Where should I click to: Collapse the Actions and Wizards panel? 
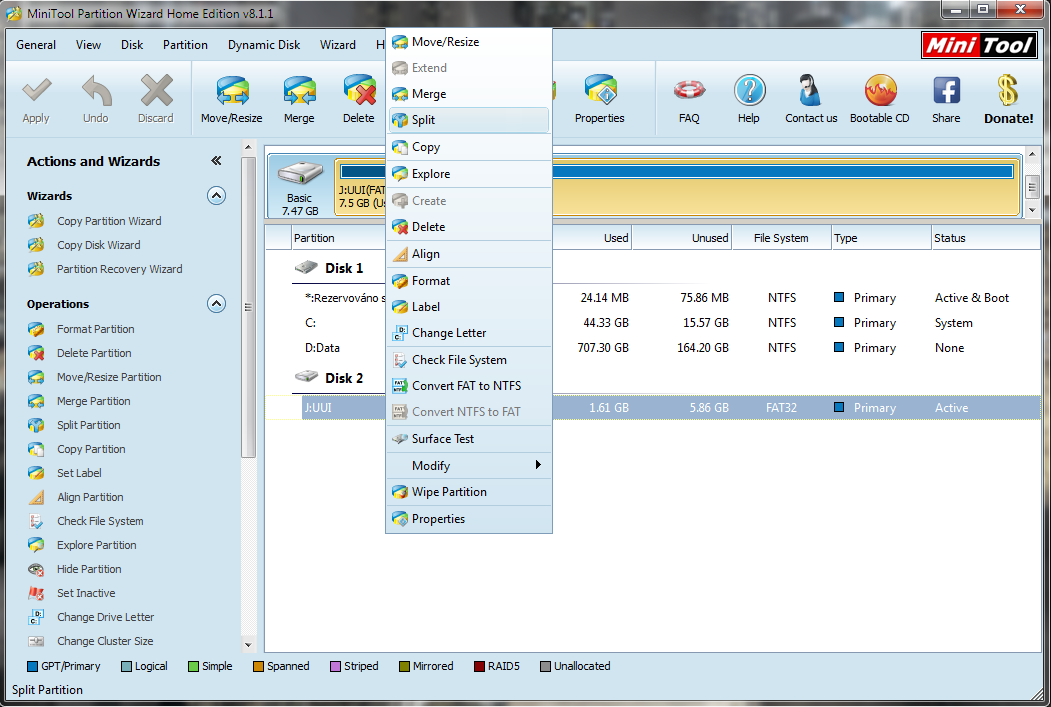[216, 161]
